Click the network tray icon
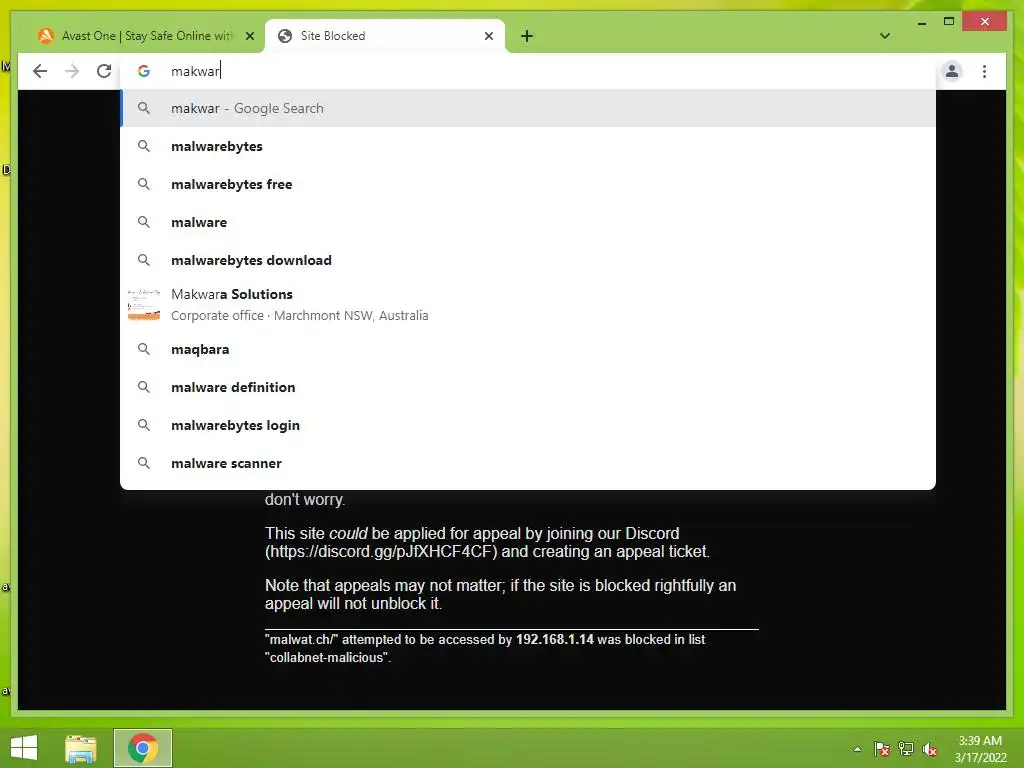 click(x=906, y=749)
